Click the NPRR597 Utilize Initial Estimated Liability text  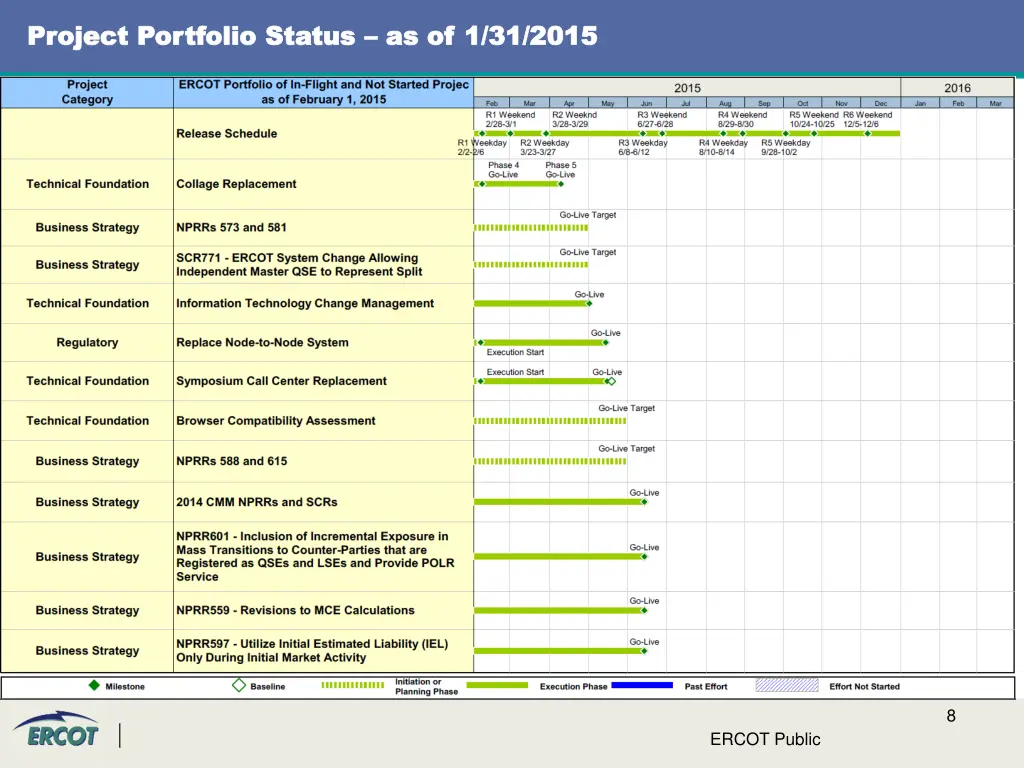312,650
